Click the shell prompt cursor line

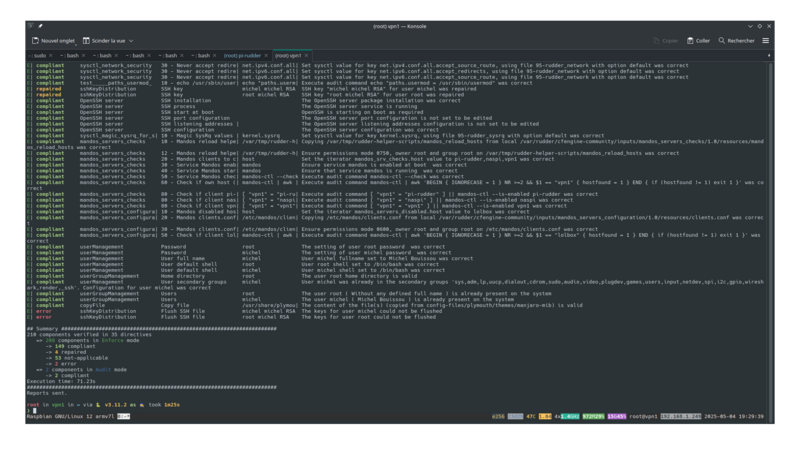point(32,411)
